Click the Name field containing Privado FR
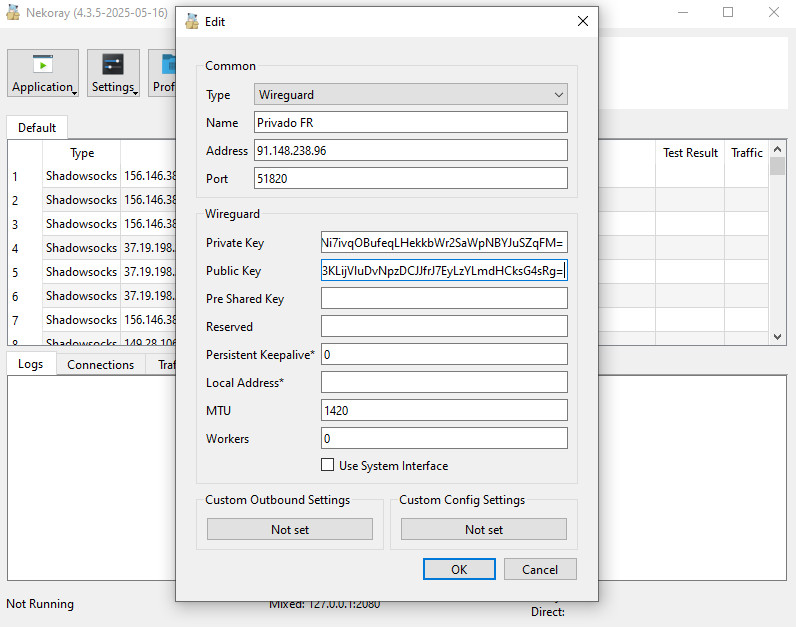 click(x=410, y=123)
